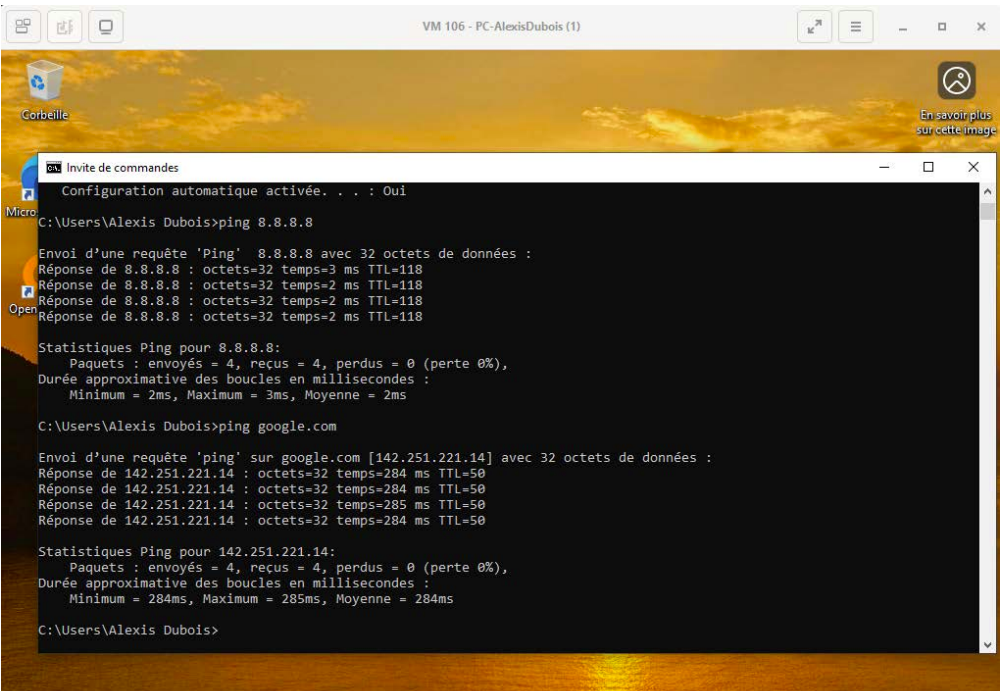Image resolution: width=1000 pixels, height=691 pixels.
Task: Click the first viewer toolbar icon at top-left
Action: (23, 27)
